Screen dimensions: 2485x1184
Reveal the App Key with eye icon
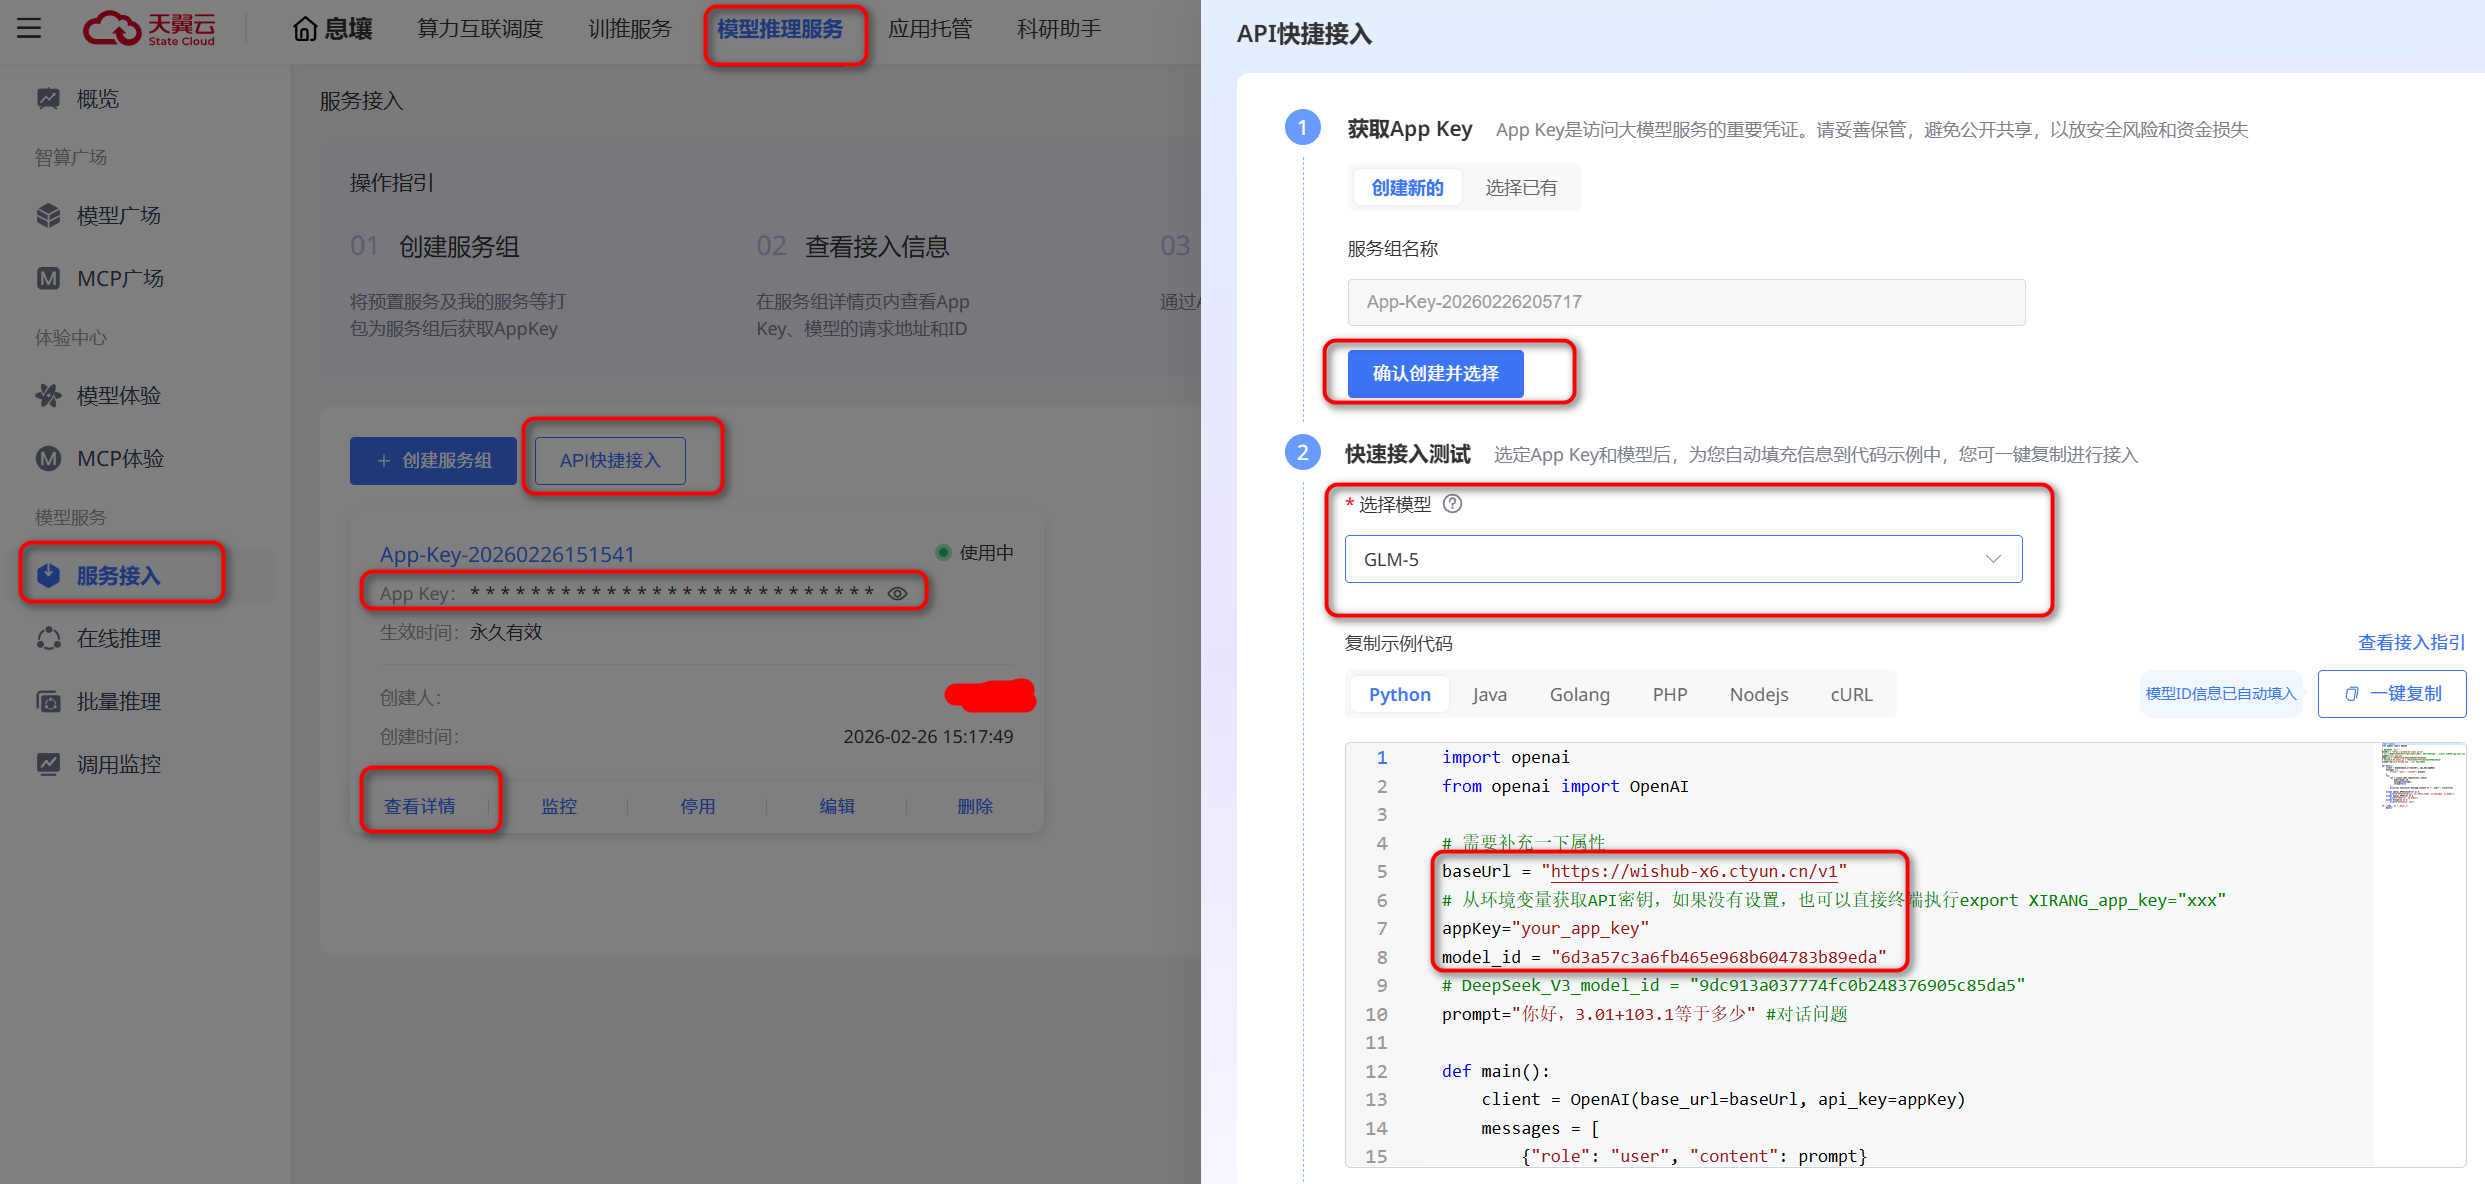[x=898, y=594]
